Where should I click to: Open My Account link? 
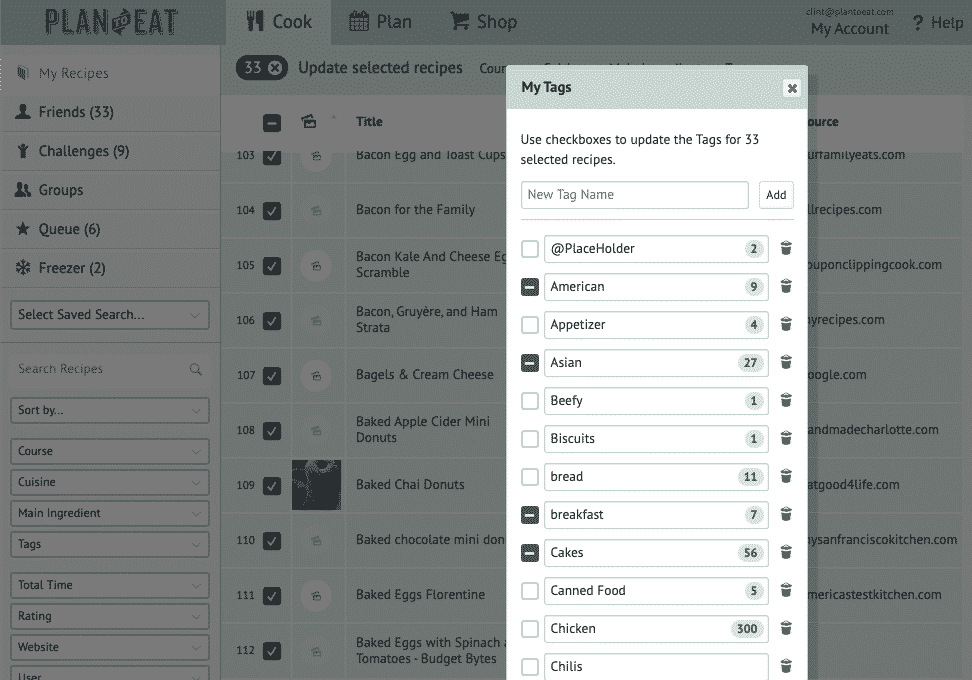(x=849, y=29)
